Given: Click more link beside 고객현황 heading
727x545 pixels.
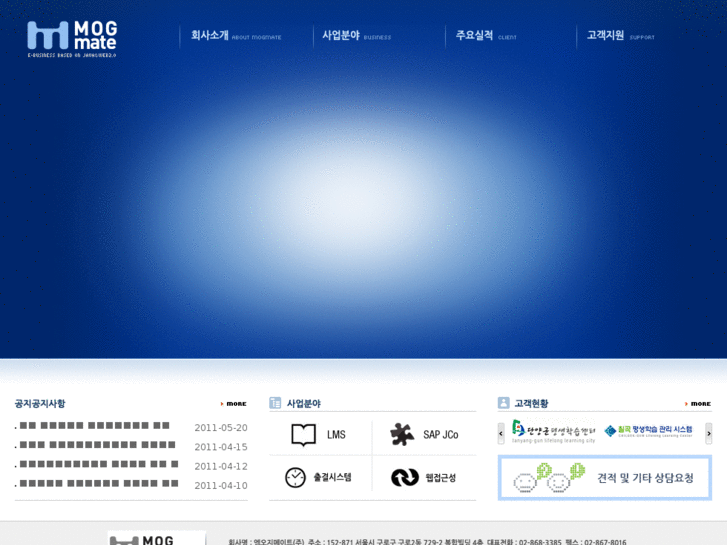Looking at the screenshot, I should click(x=698, y=404).
